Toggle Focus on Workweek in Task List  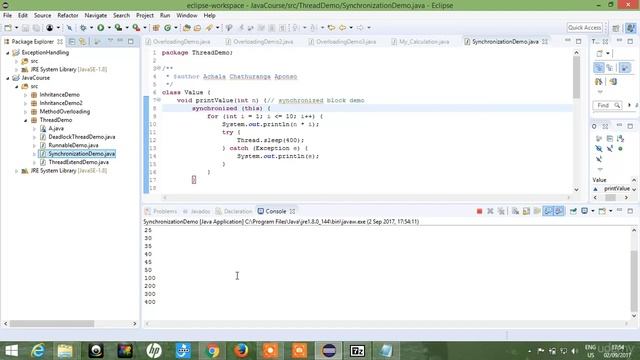tap(624, 68)
